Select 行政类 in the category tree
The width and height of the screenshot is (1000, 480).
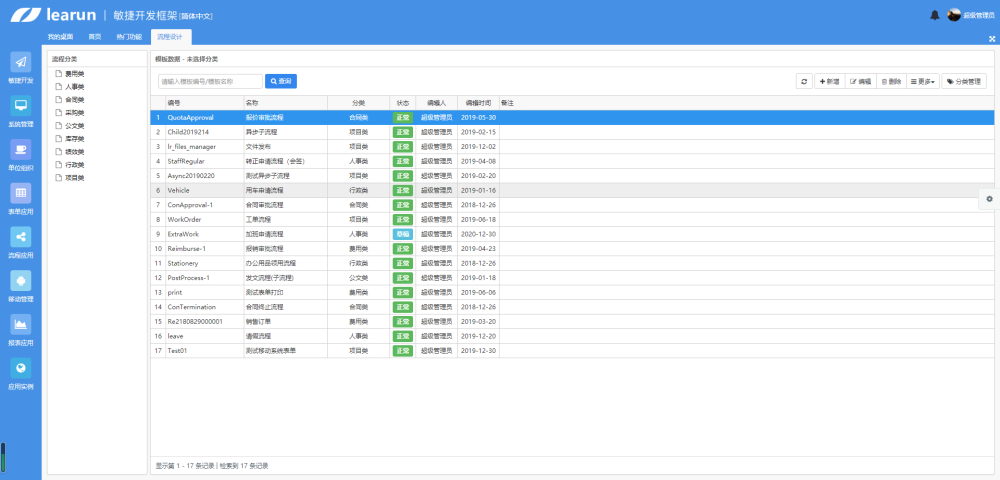[x=75, y=165]
